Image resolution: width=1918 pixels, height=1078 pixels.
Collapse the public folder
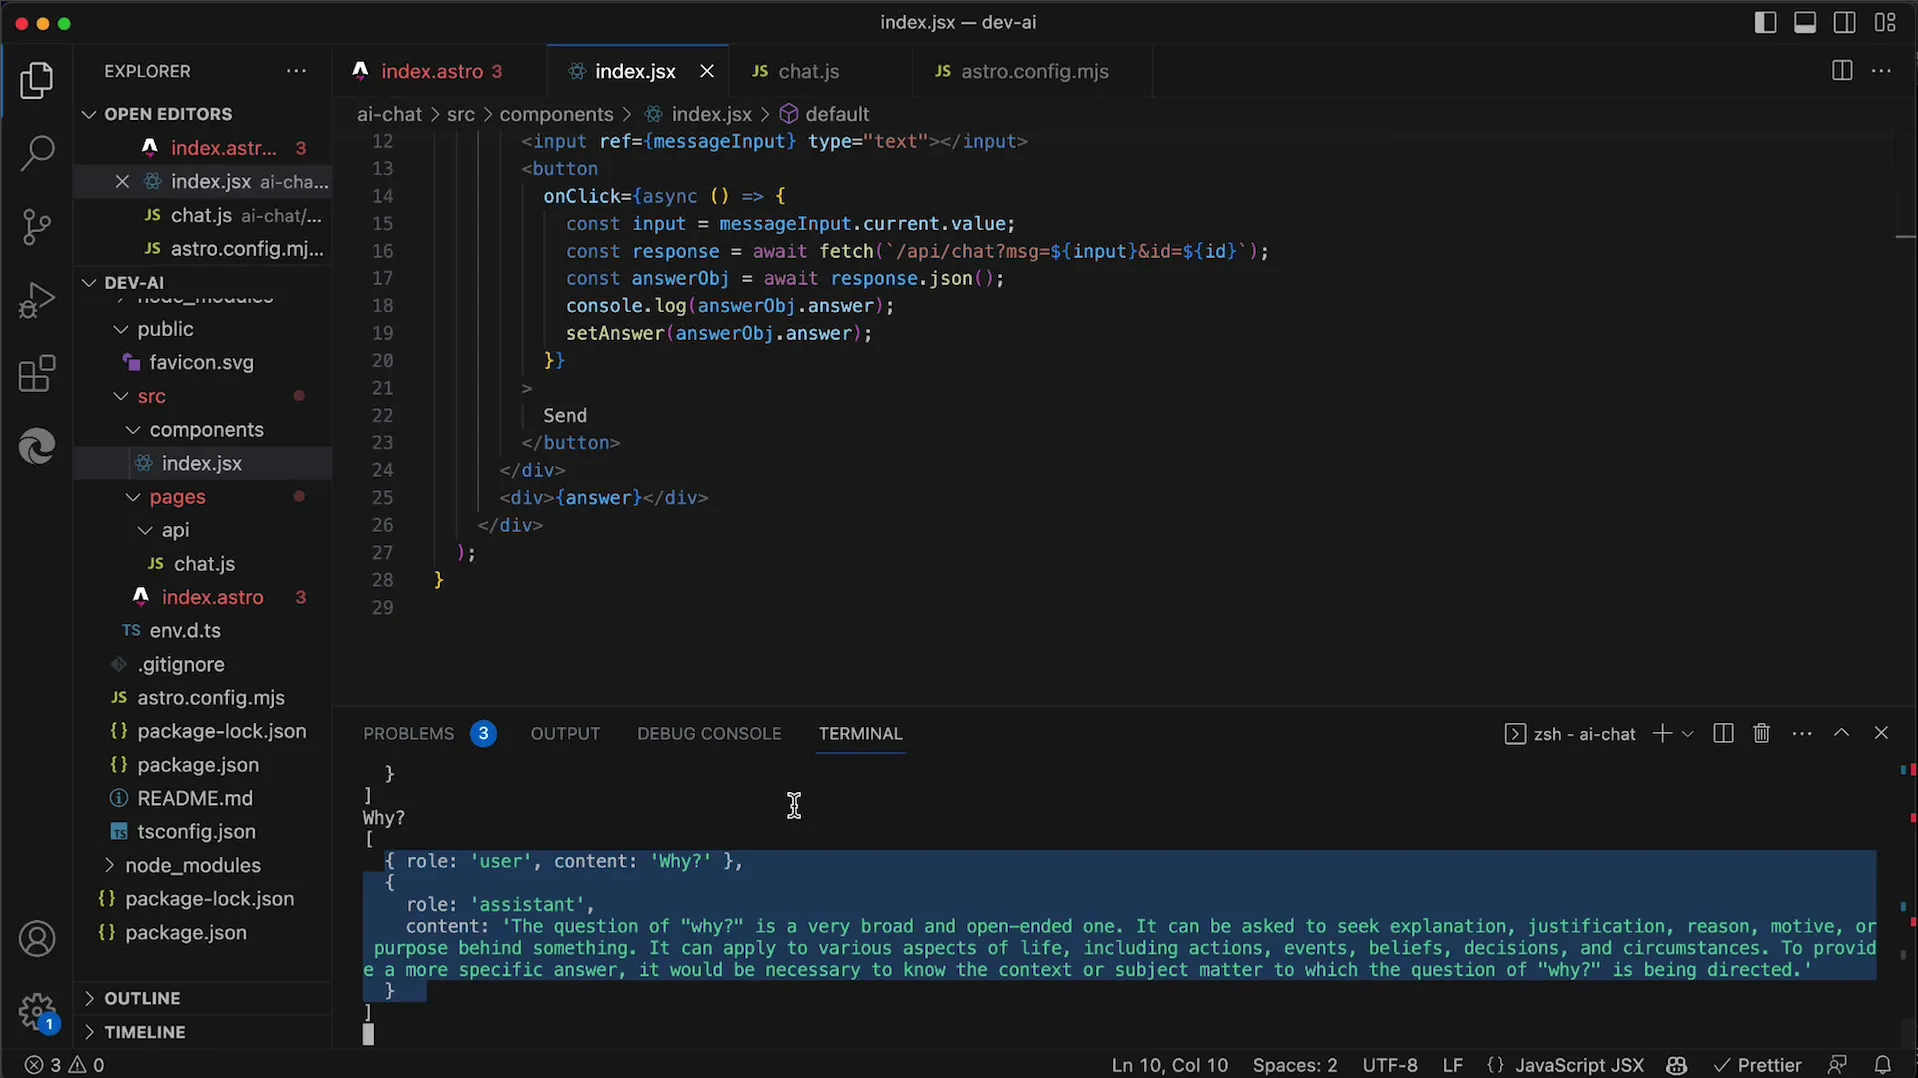click(x=165, y=329)
